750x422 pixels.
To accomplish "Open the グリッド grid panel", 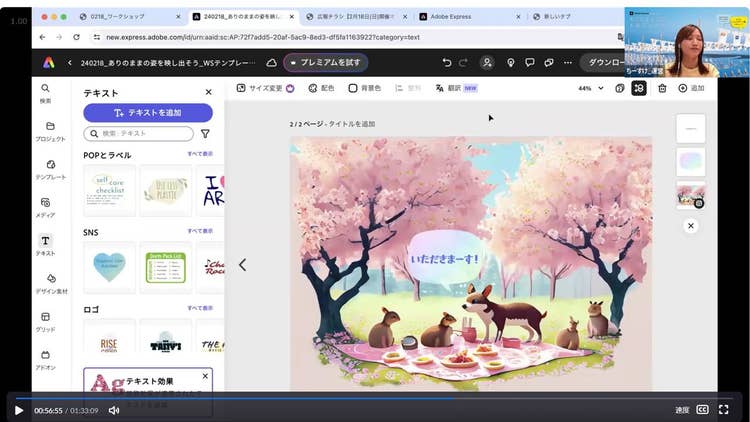I will 45,322.
